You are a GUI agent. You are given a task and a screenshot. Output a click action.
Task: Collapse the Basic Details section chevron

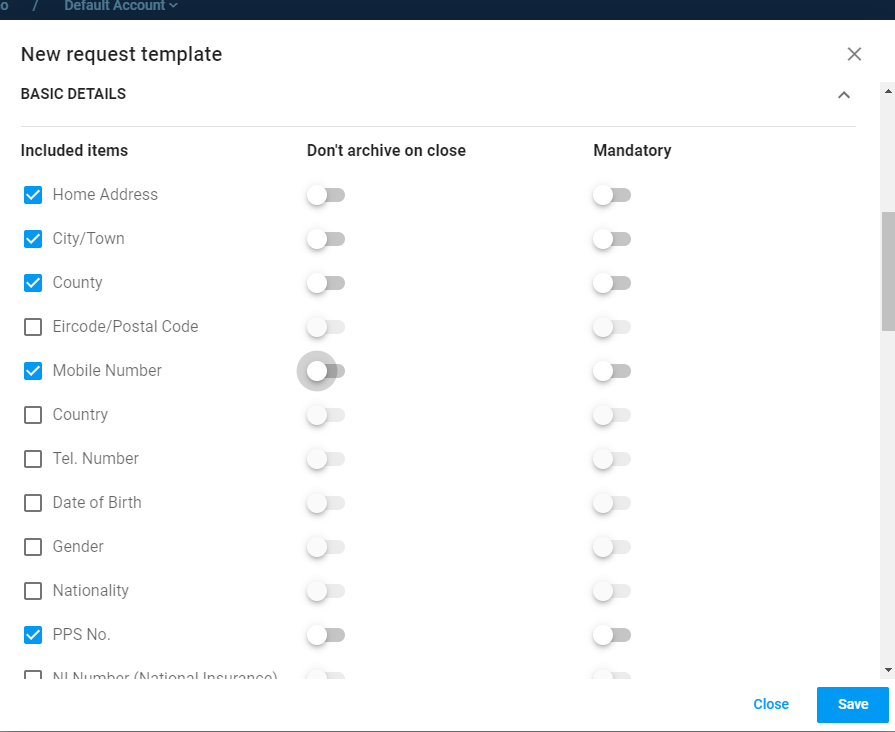pos(844,95)
